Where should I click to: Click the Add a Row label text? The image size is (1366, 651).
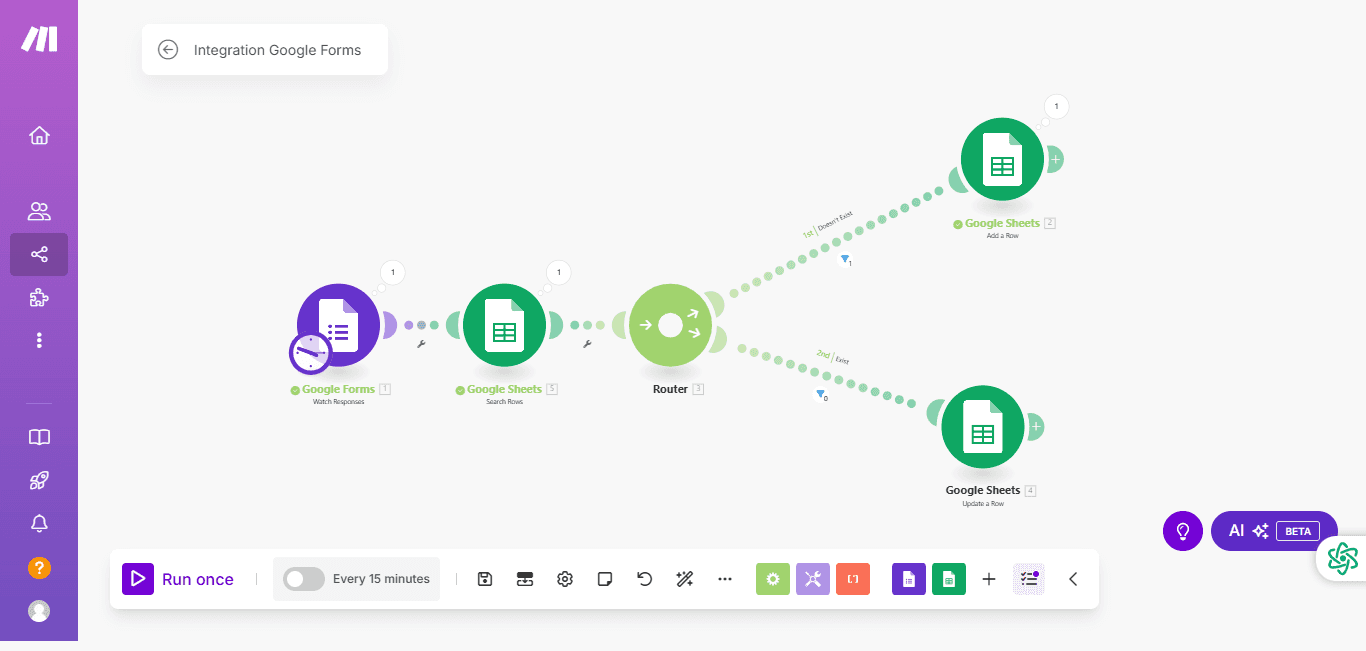1002,236
